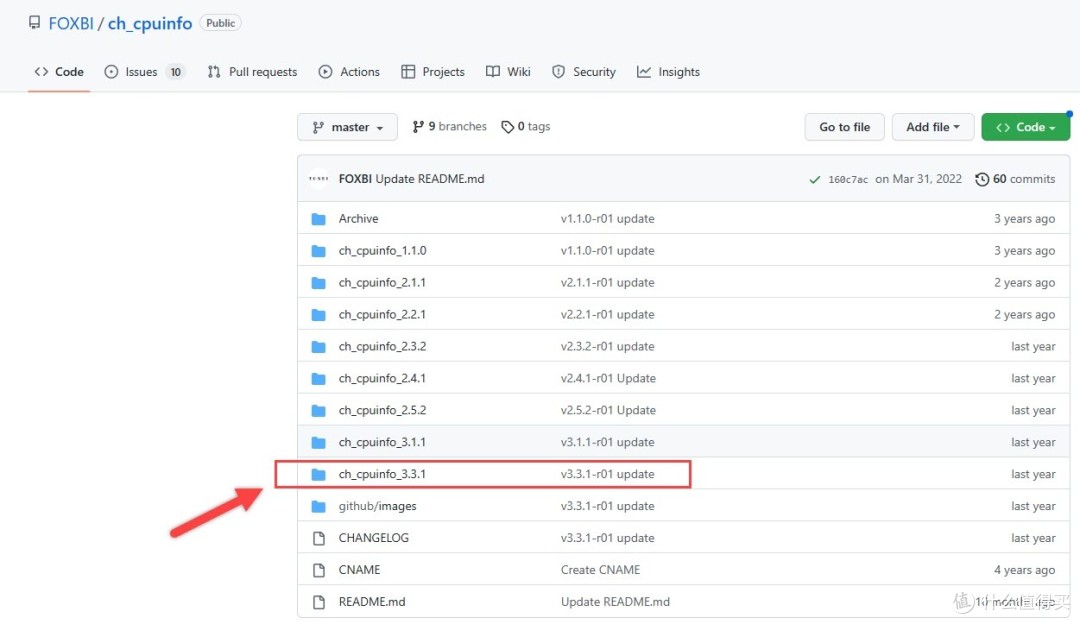Image resolution: width=1080 pixels, height=624 pixels.
Task: Click the repository book icon beside FOXBI
Action: pos(34,23)
